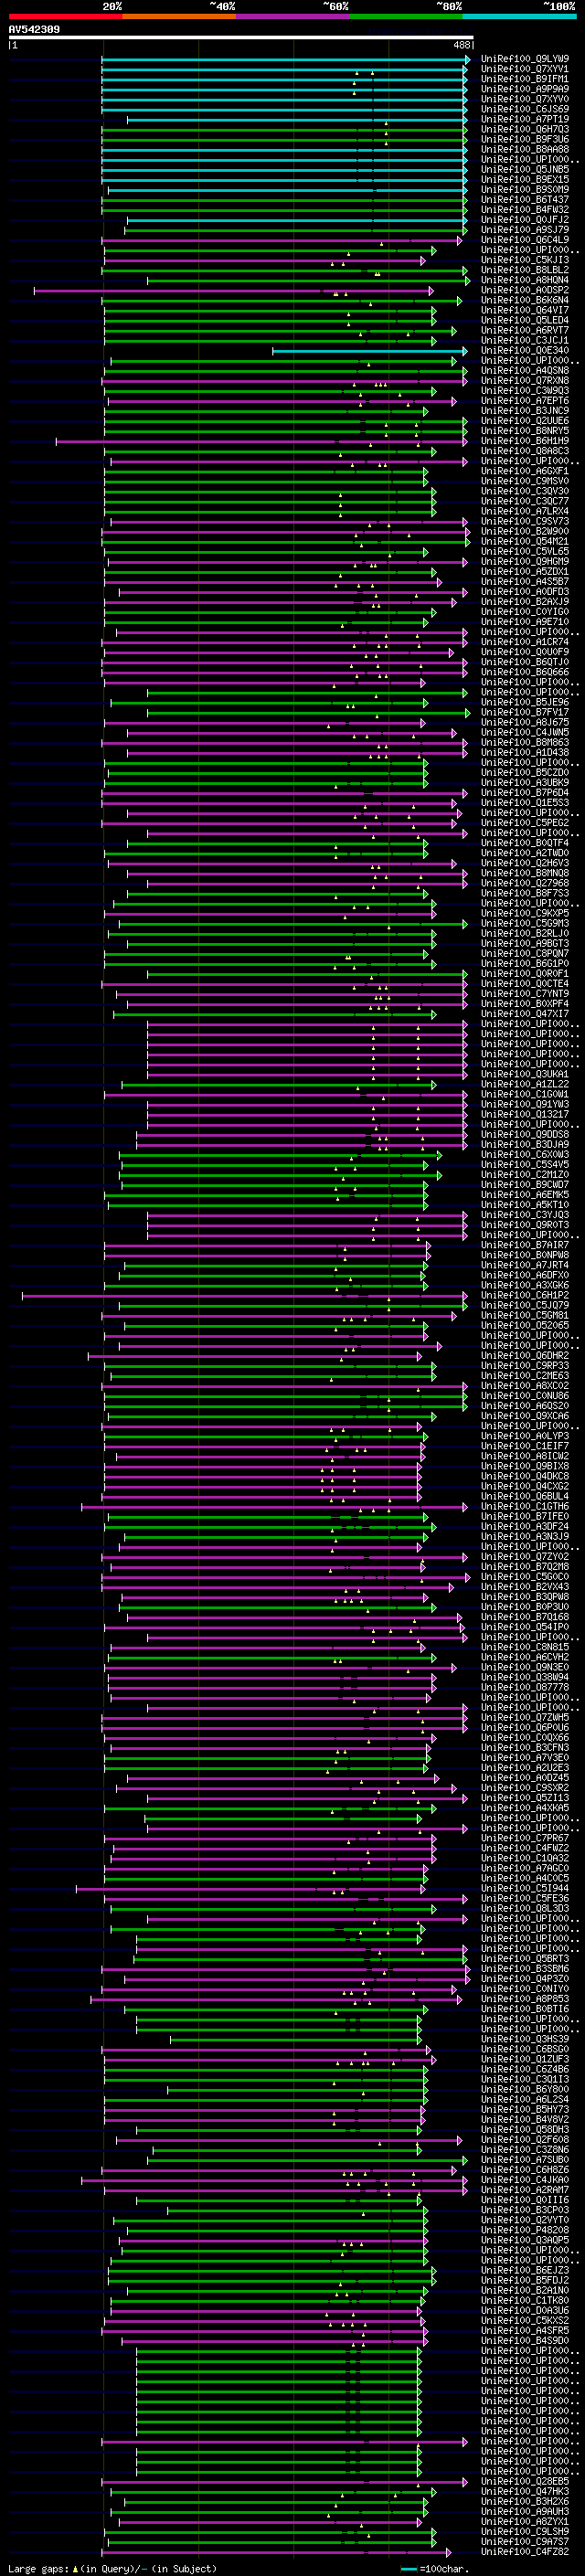The width and height of the screenshot is (585, 2576).
Task: Select the UniRef100_A6RVT7 label
Action: point(525,330)
